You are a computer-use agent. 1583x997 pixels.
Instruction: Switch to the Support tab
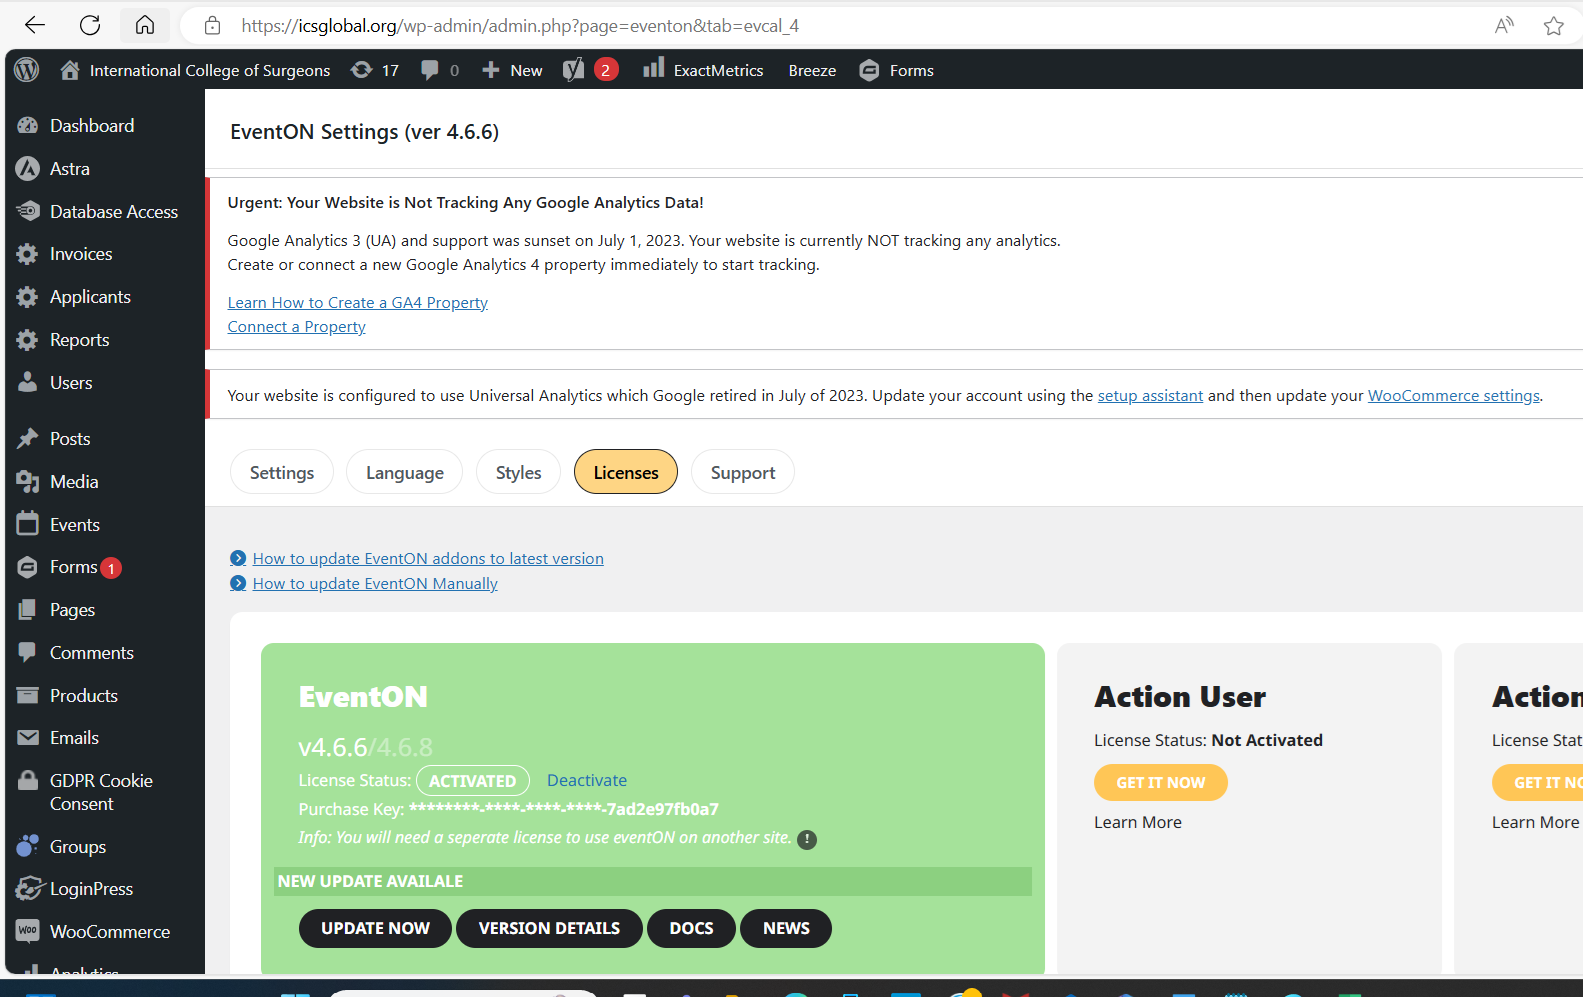pos(743,472)
